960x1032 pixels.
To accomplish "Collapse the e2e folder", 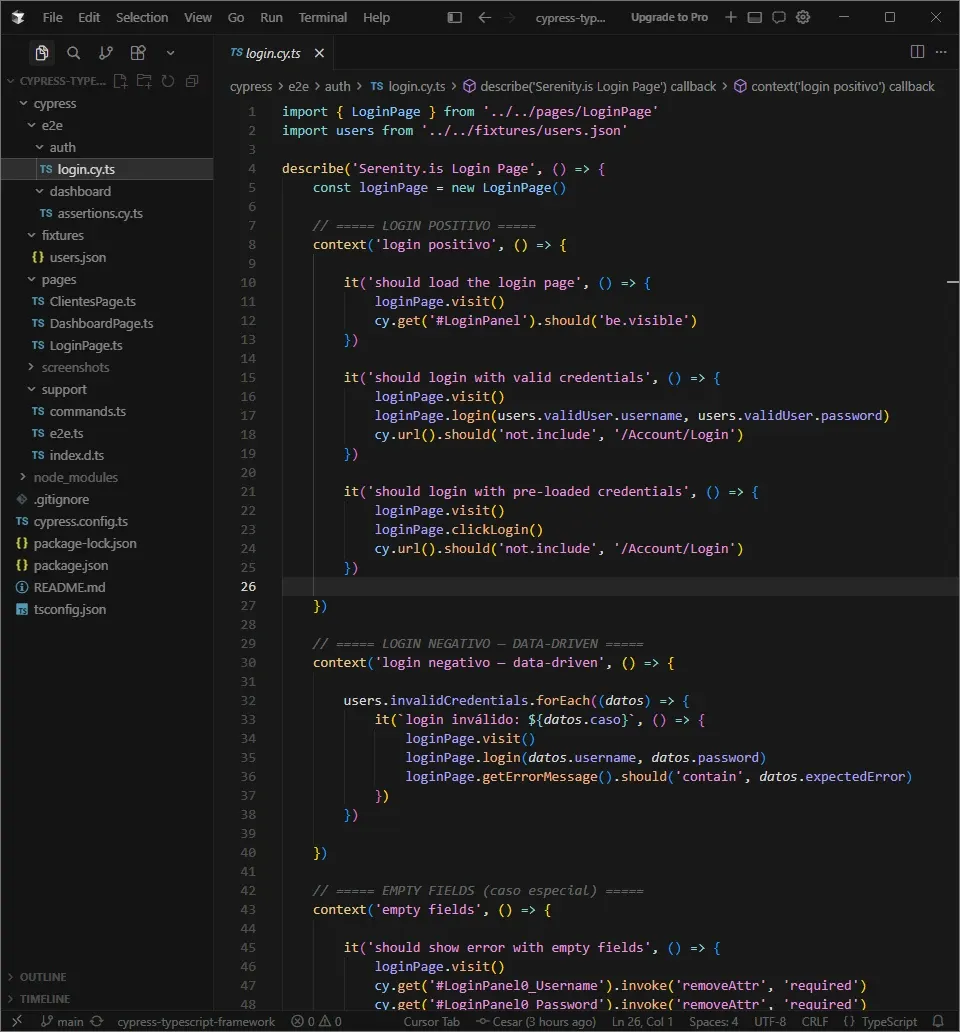I will click(x=107, y=125).
